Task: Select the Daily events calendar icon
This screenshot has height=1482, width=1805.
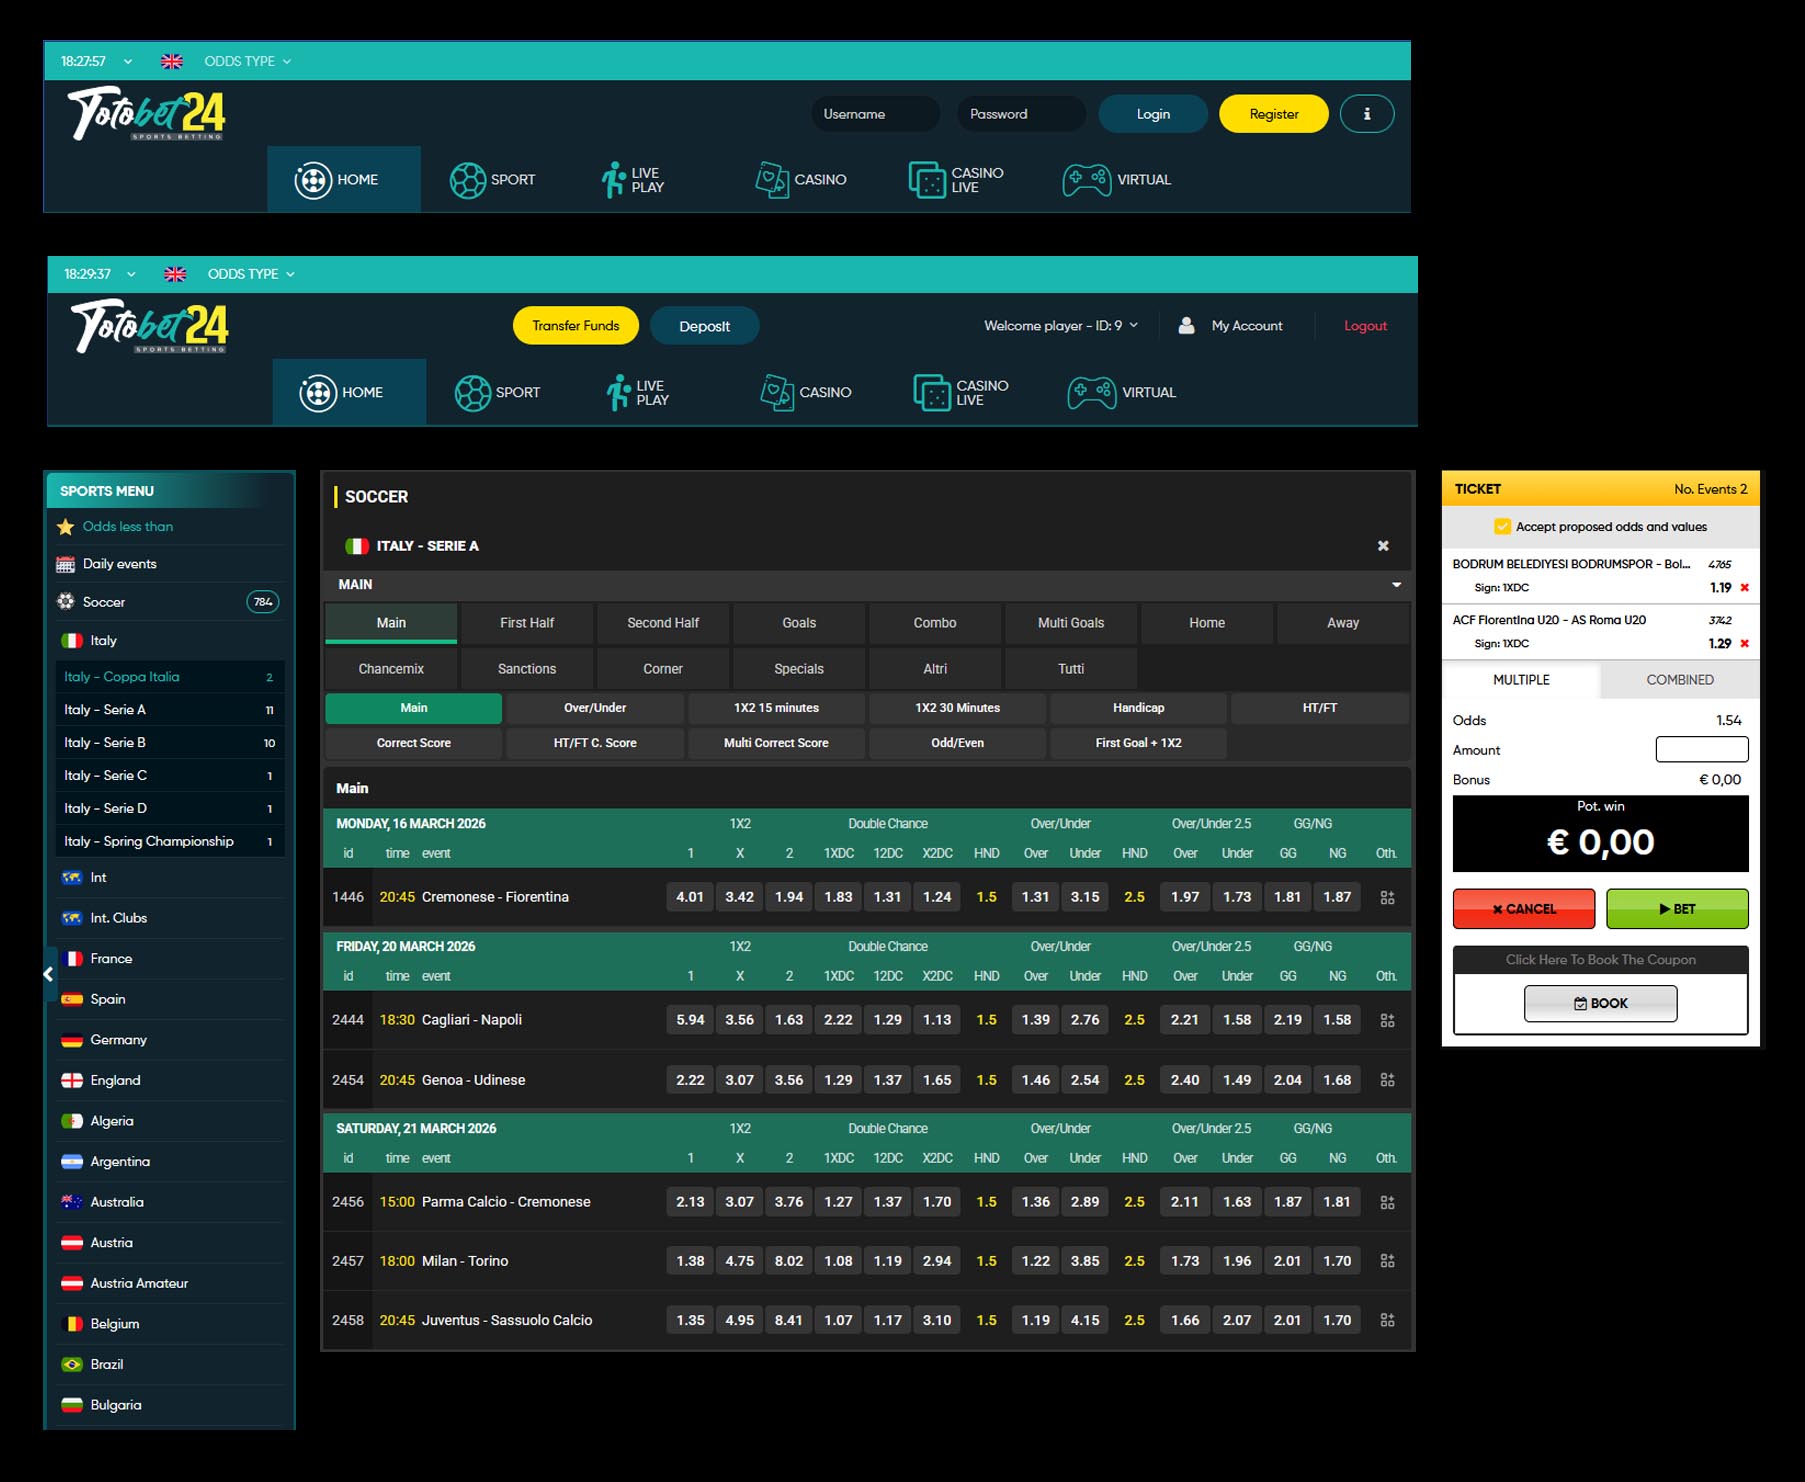Action: (66, 563)
